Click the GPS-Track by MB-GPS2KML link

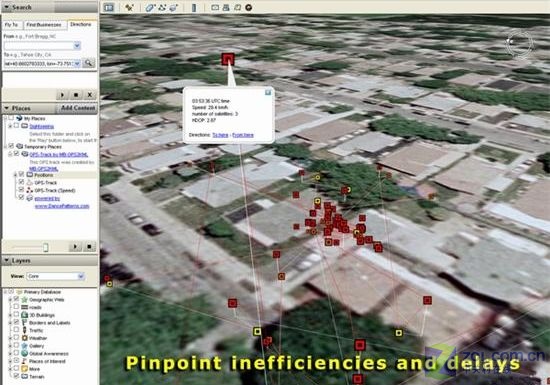click(59, 155)
